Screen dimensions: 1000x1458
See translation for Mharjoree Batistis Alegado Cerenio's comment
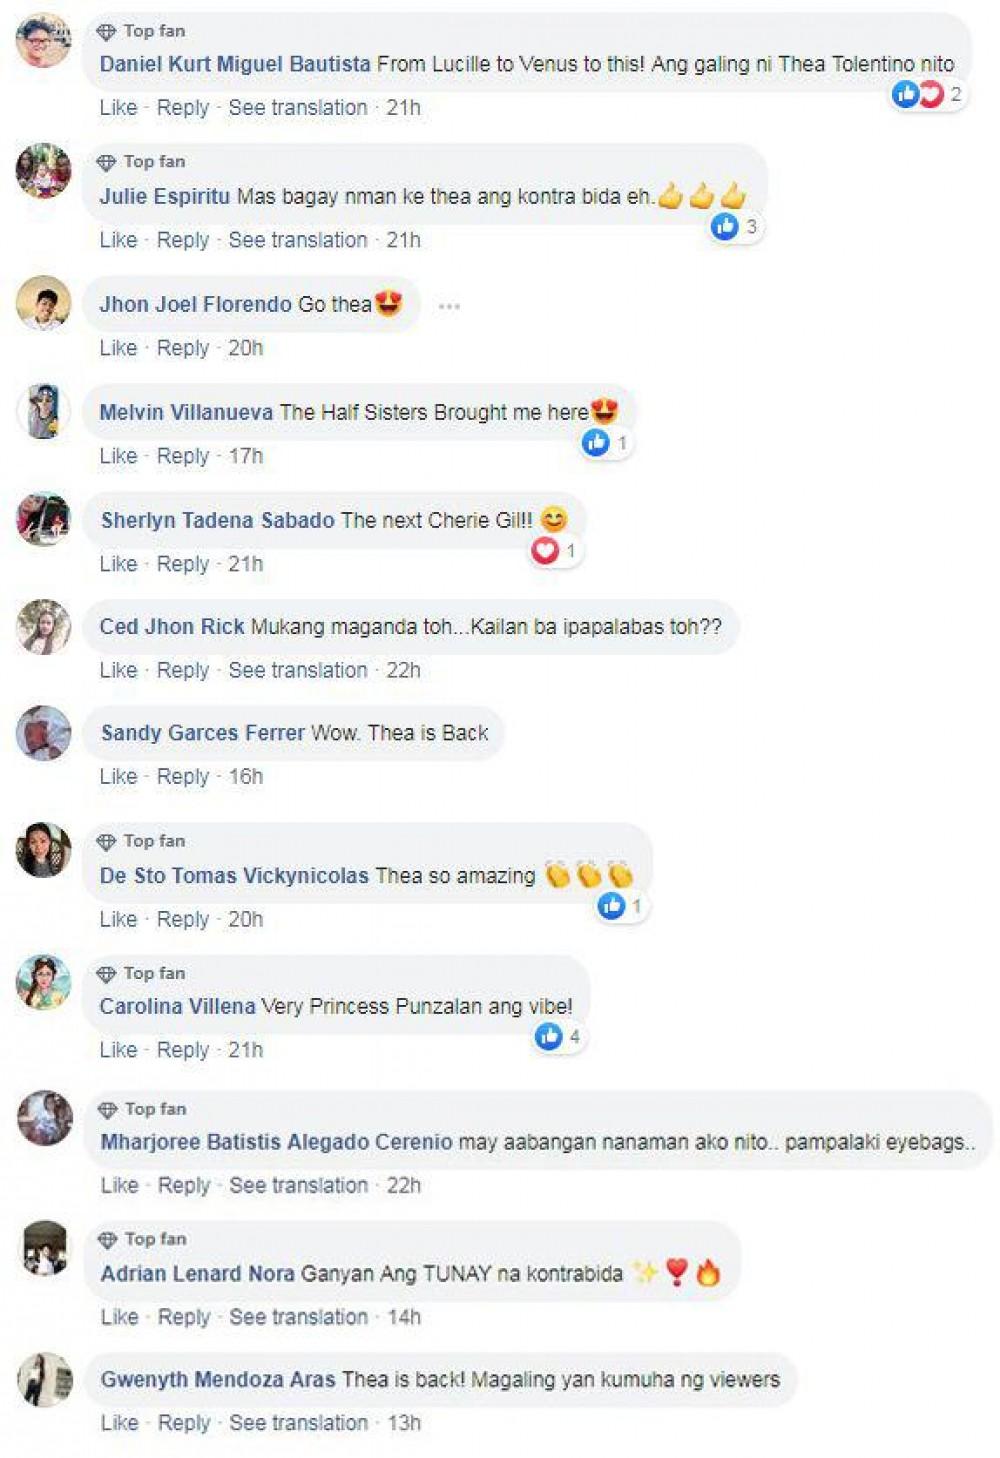coord(299,1185)
